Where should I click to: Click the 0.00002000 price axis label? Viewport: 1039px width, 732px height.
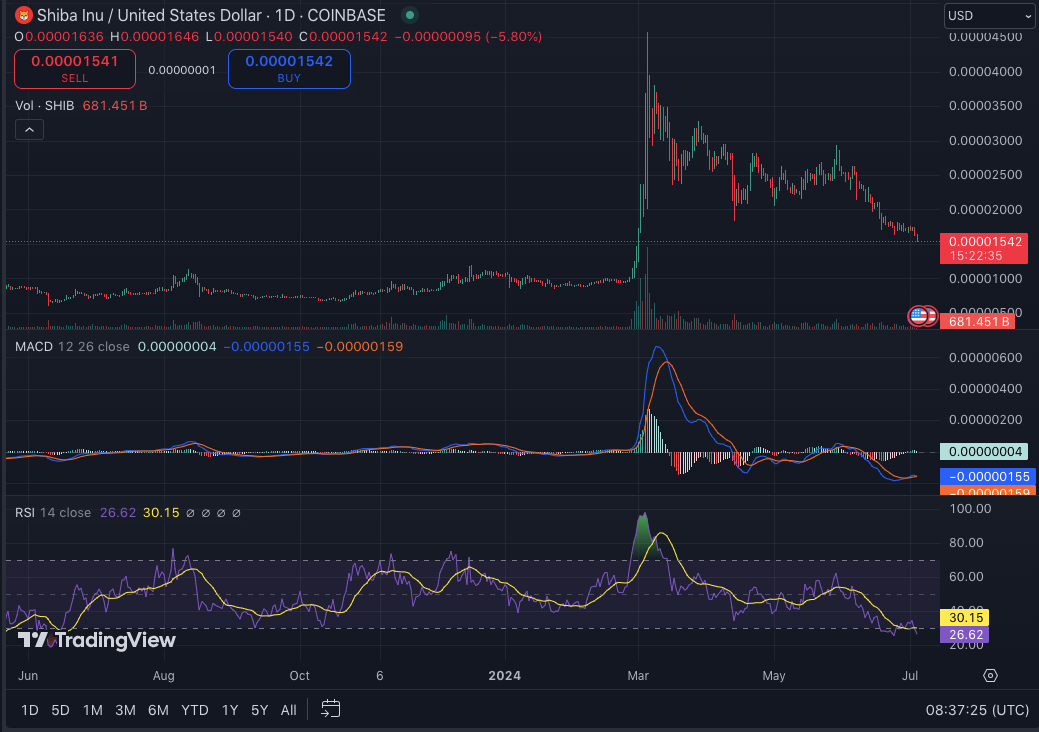[x=985, y=209]
